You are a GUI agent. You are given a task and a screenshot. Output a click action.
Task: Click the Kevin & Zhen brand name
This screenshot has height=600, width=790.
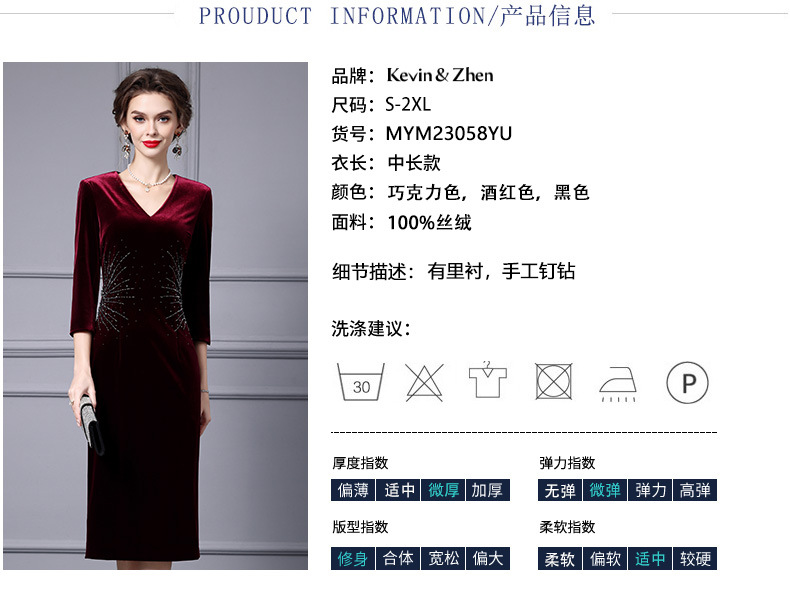(440, 76)
